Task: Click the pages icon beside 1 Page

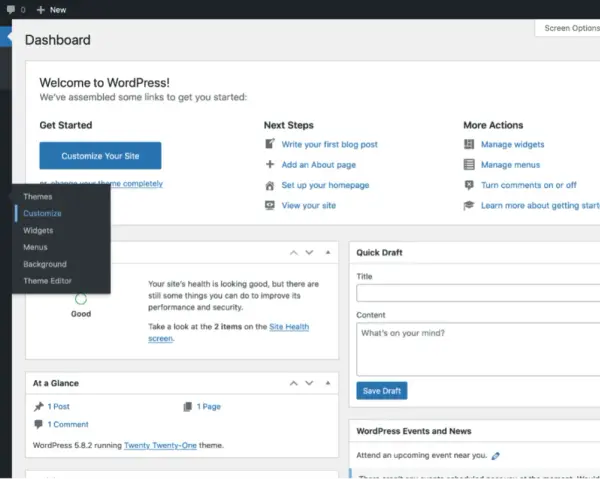Action: 188,407
